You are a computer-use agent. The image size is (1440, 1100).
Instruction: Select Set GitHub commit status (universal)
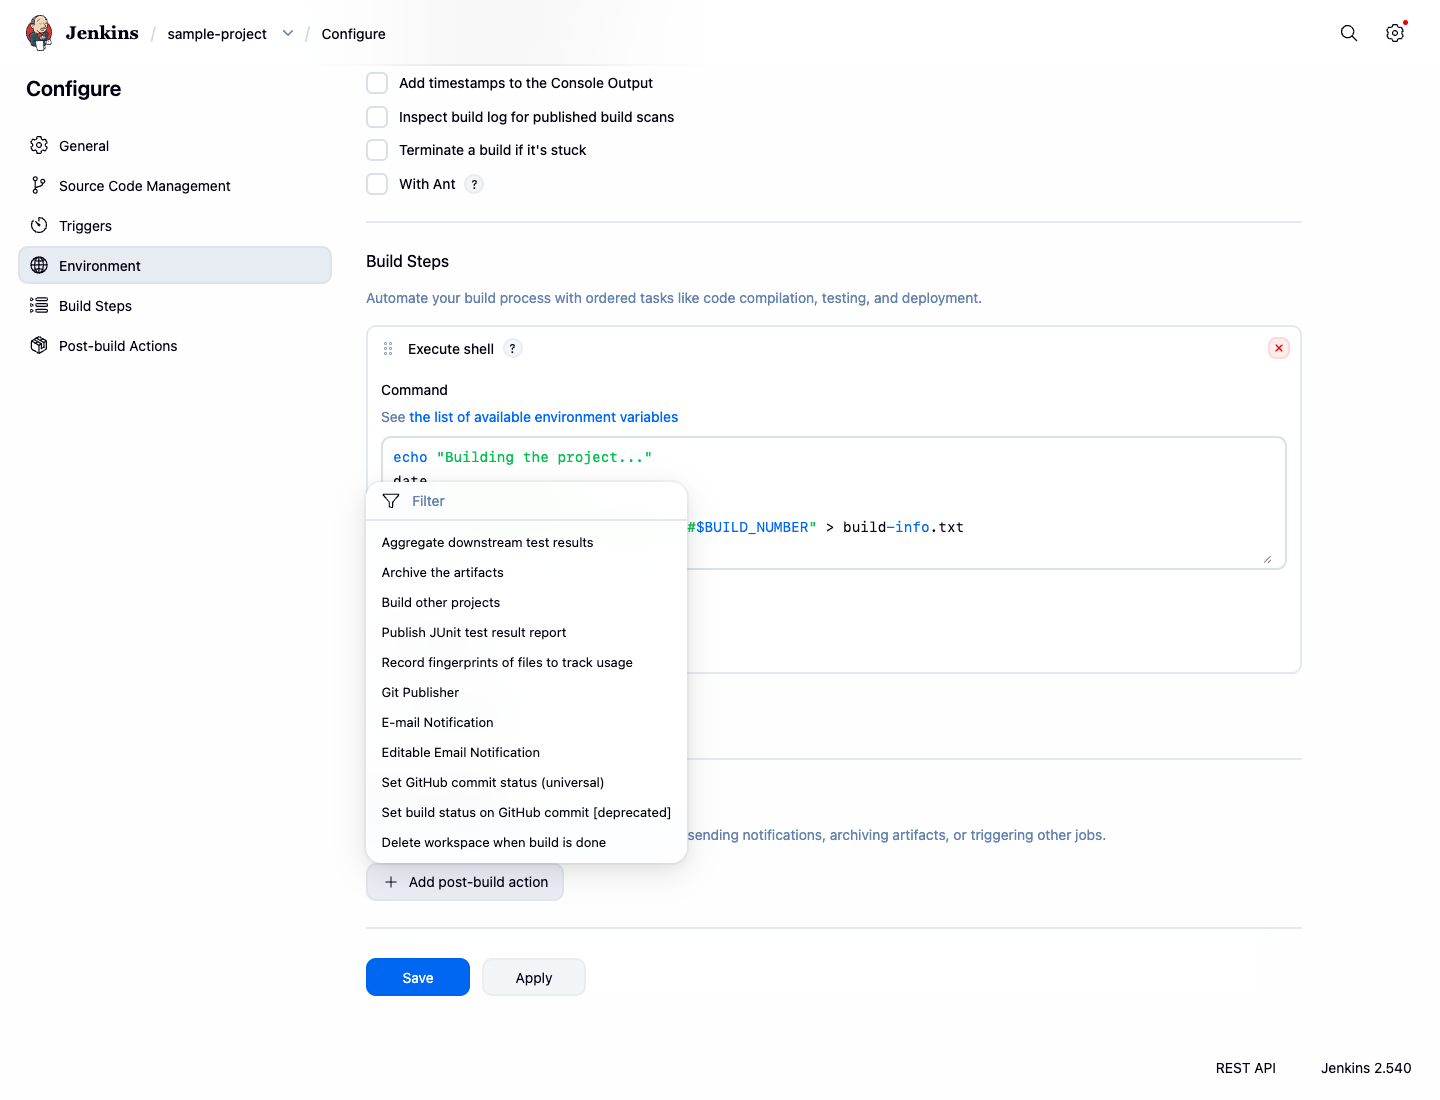526,782
